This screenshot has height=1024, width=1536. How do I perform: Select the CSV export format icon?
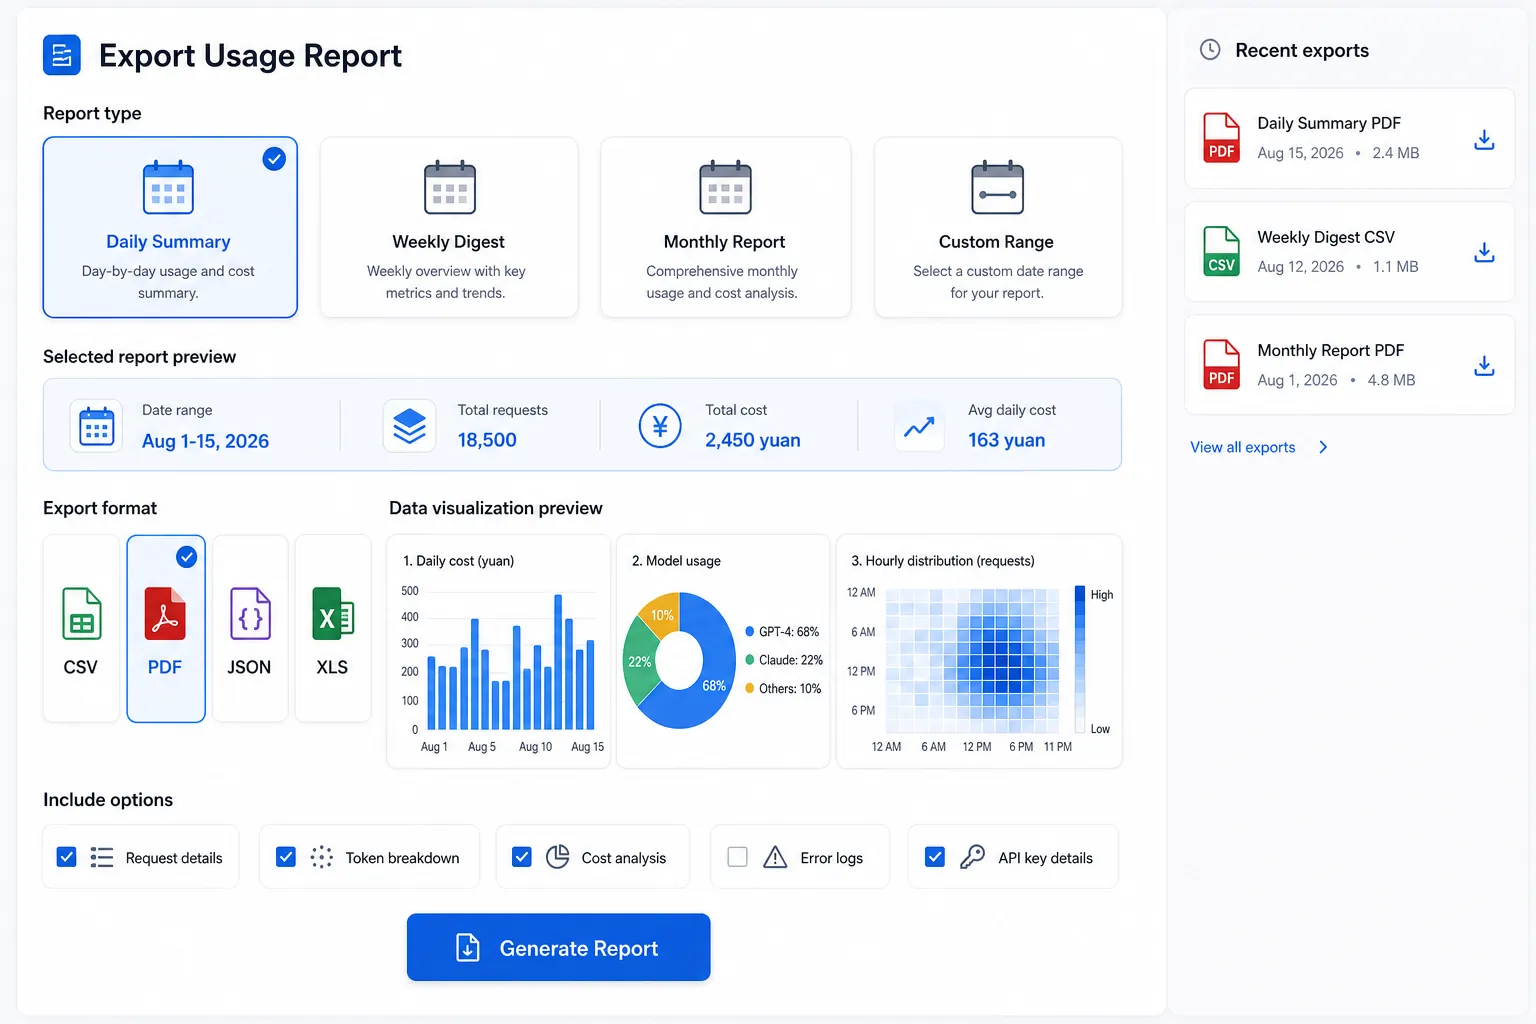click(81, 613)
